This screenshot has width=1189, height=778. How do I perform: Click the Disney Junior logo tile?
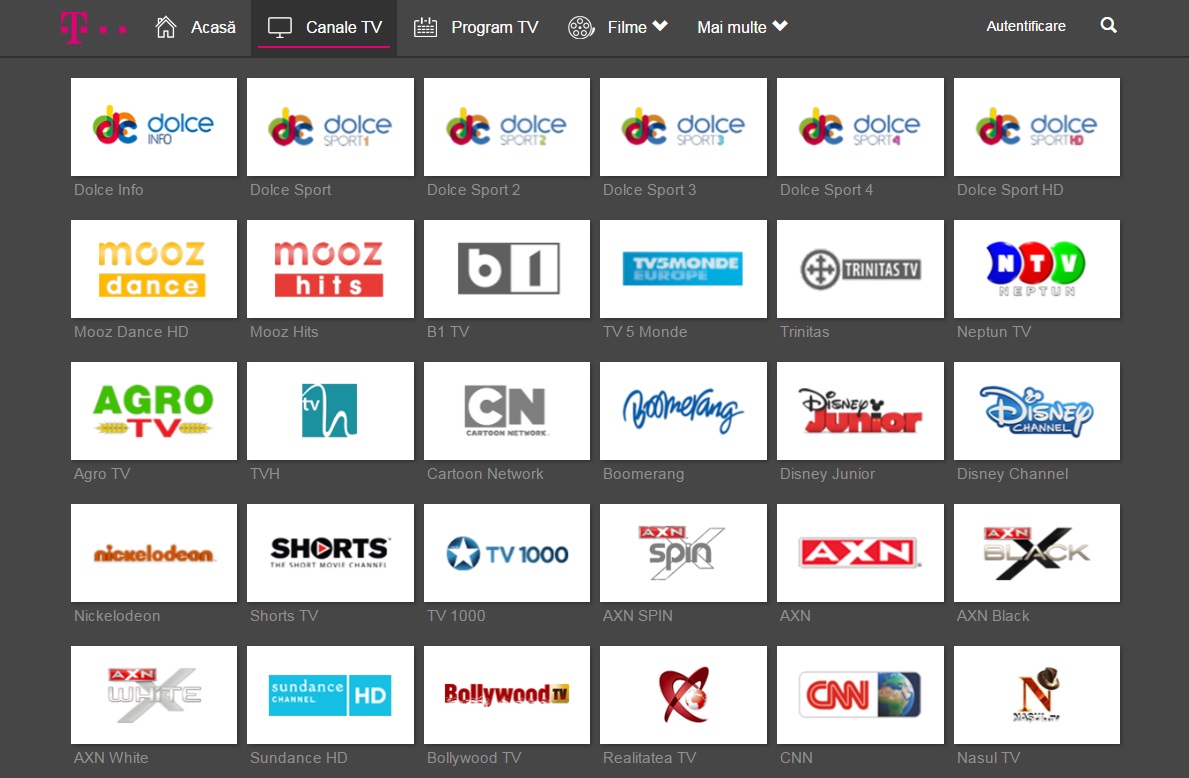(860, 410)
